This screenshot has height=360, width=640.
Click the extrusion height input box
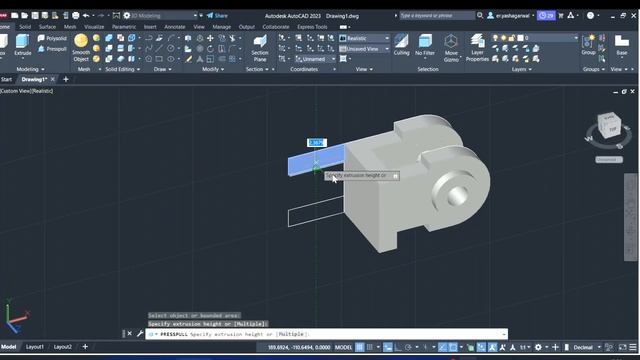[x=317, y=142]
